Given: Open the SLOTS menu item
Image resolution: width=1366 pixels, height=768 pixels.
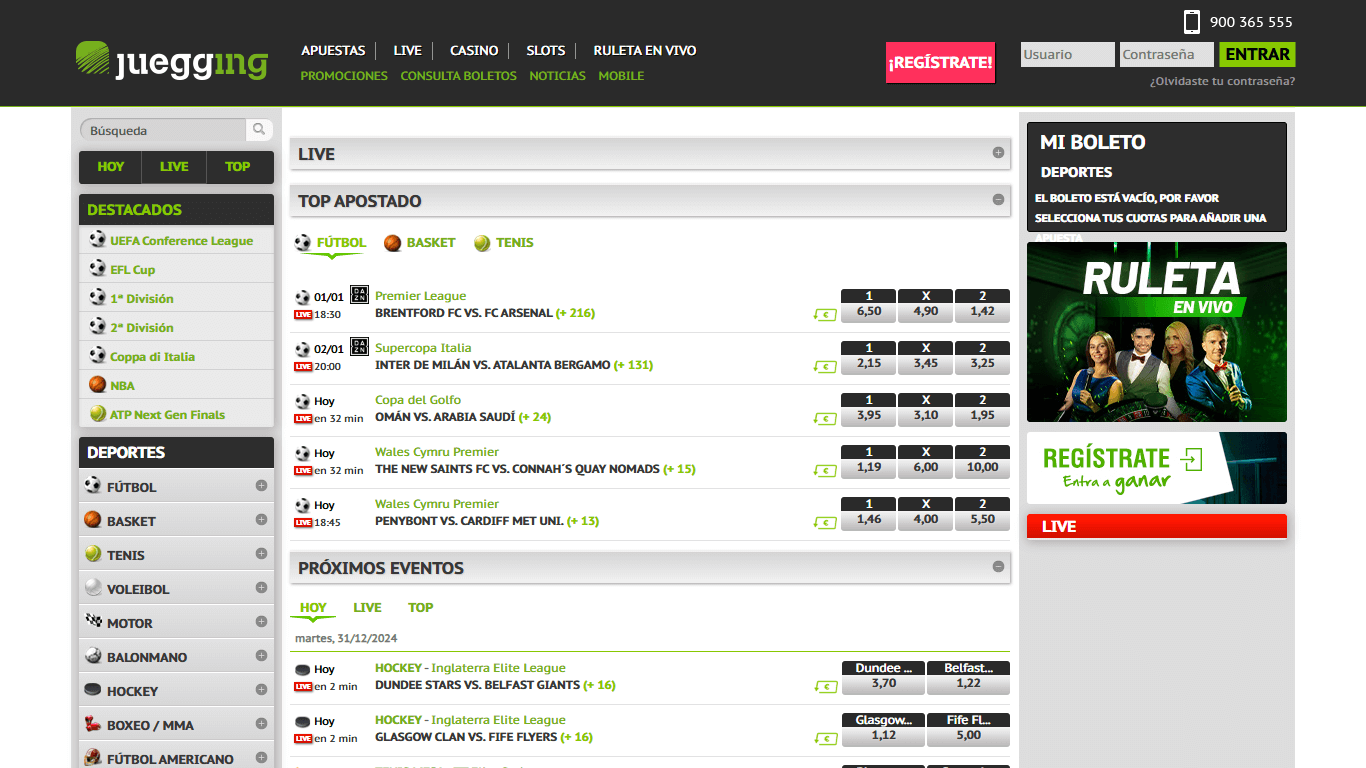Looking at the screenshot, I should pos(546,50).
